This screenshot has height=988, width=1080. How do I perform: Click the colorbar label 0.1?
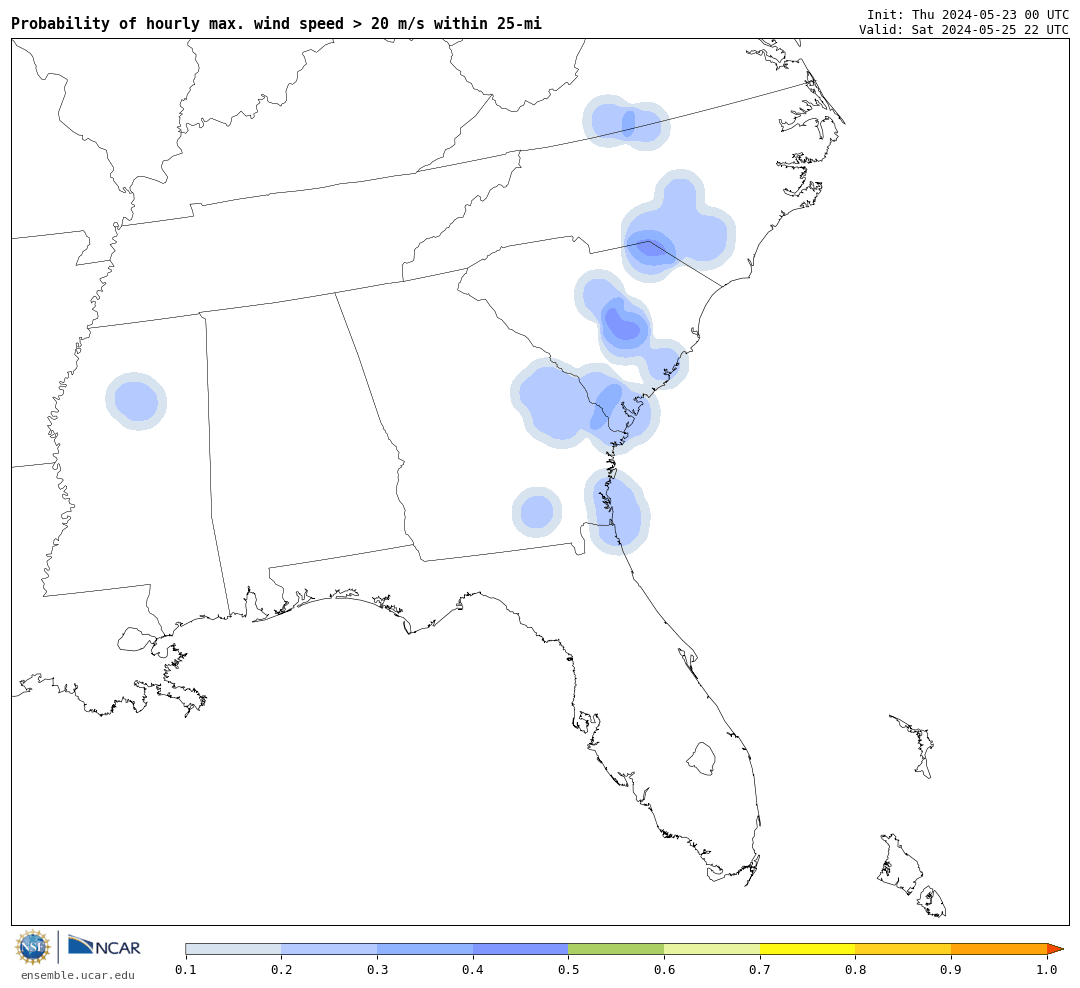pyautogui.click(x=186, y=970)
